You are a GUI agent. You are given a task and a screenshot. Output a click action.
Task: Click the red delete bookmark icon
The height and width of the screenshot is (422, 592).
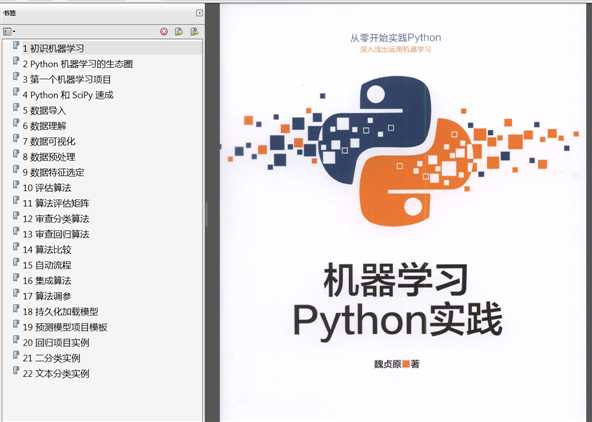click(164, 31)
